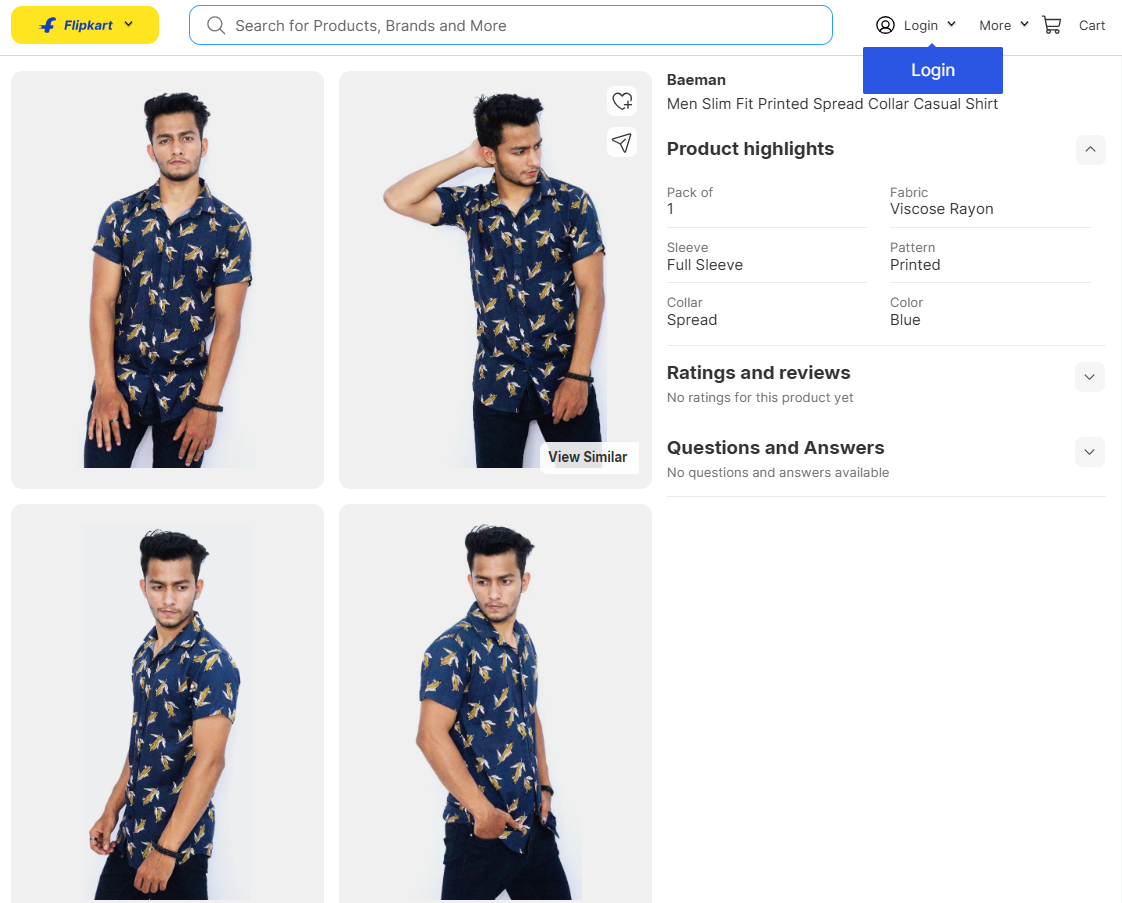Viewport: 1122px width, 903px height.
Task: Expand the More options dropdown
Action: pyautogui.click(x=1026, y=25)
